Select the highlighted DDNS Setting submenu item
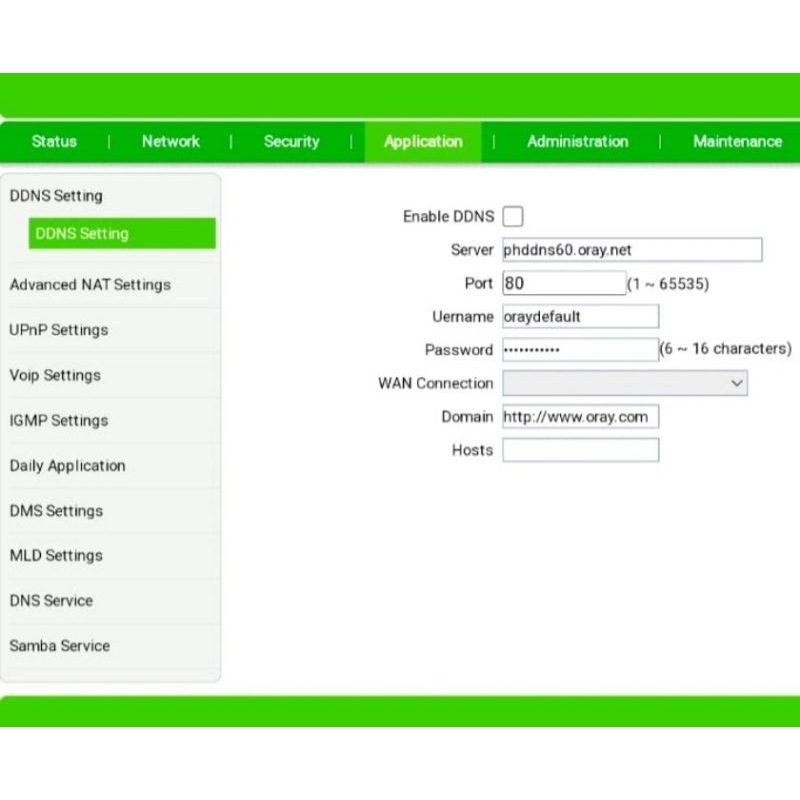The width and height of the screenshot is (800, 800). 121,234
